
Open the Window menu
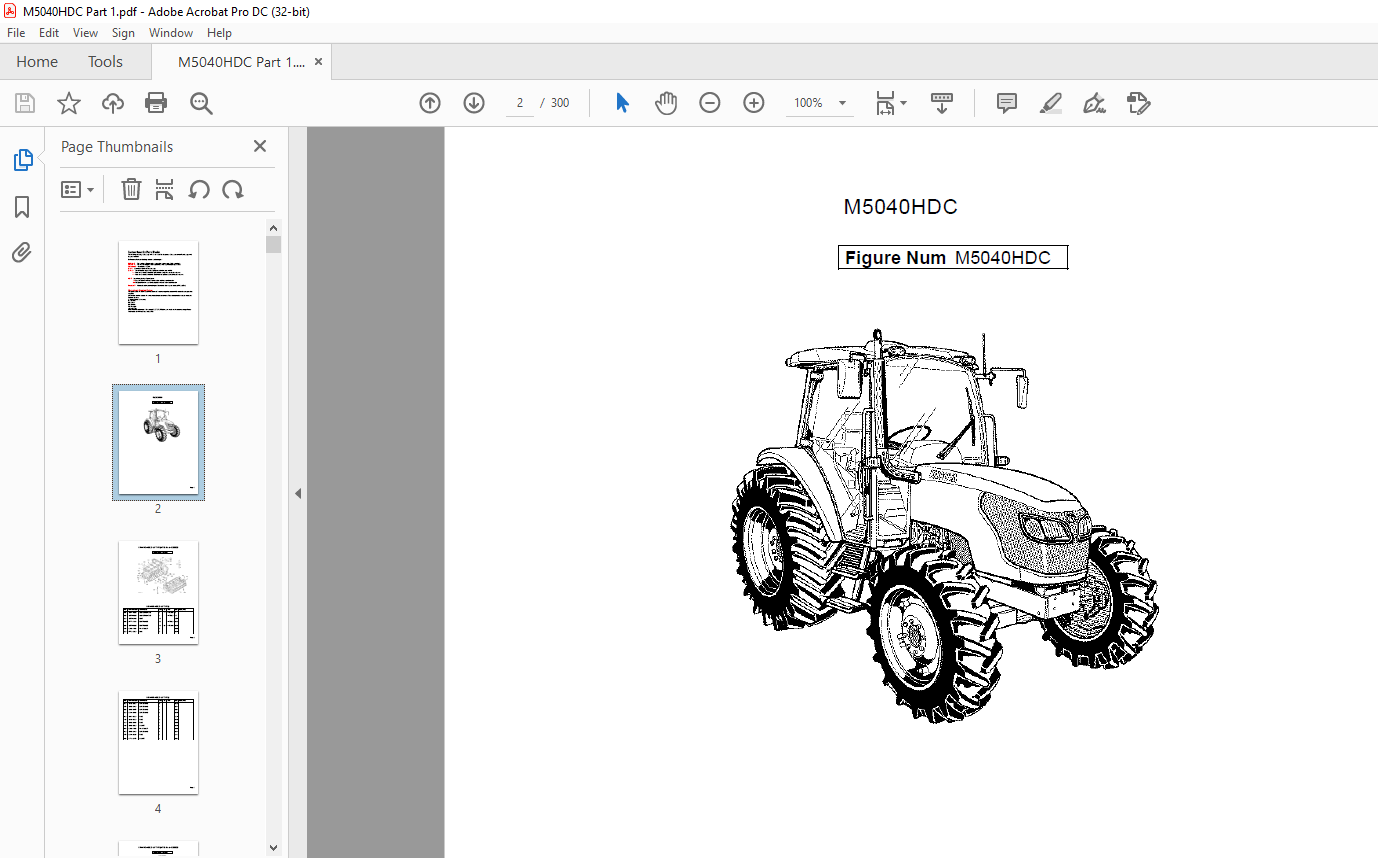click(171, 33)
